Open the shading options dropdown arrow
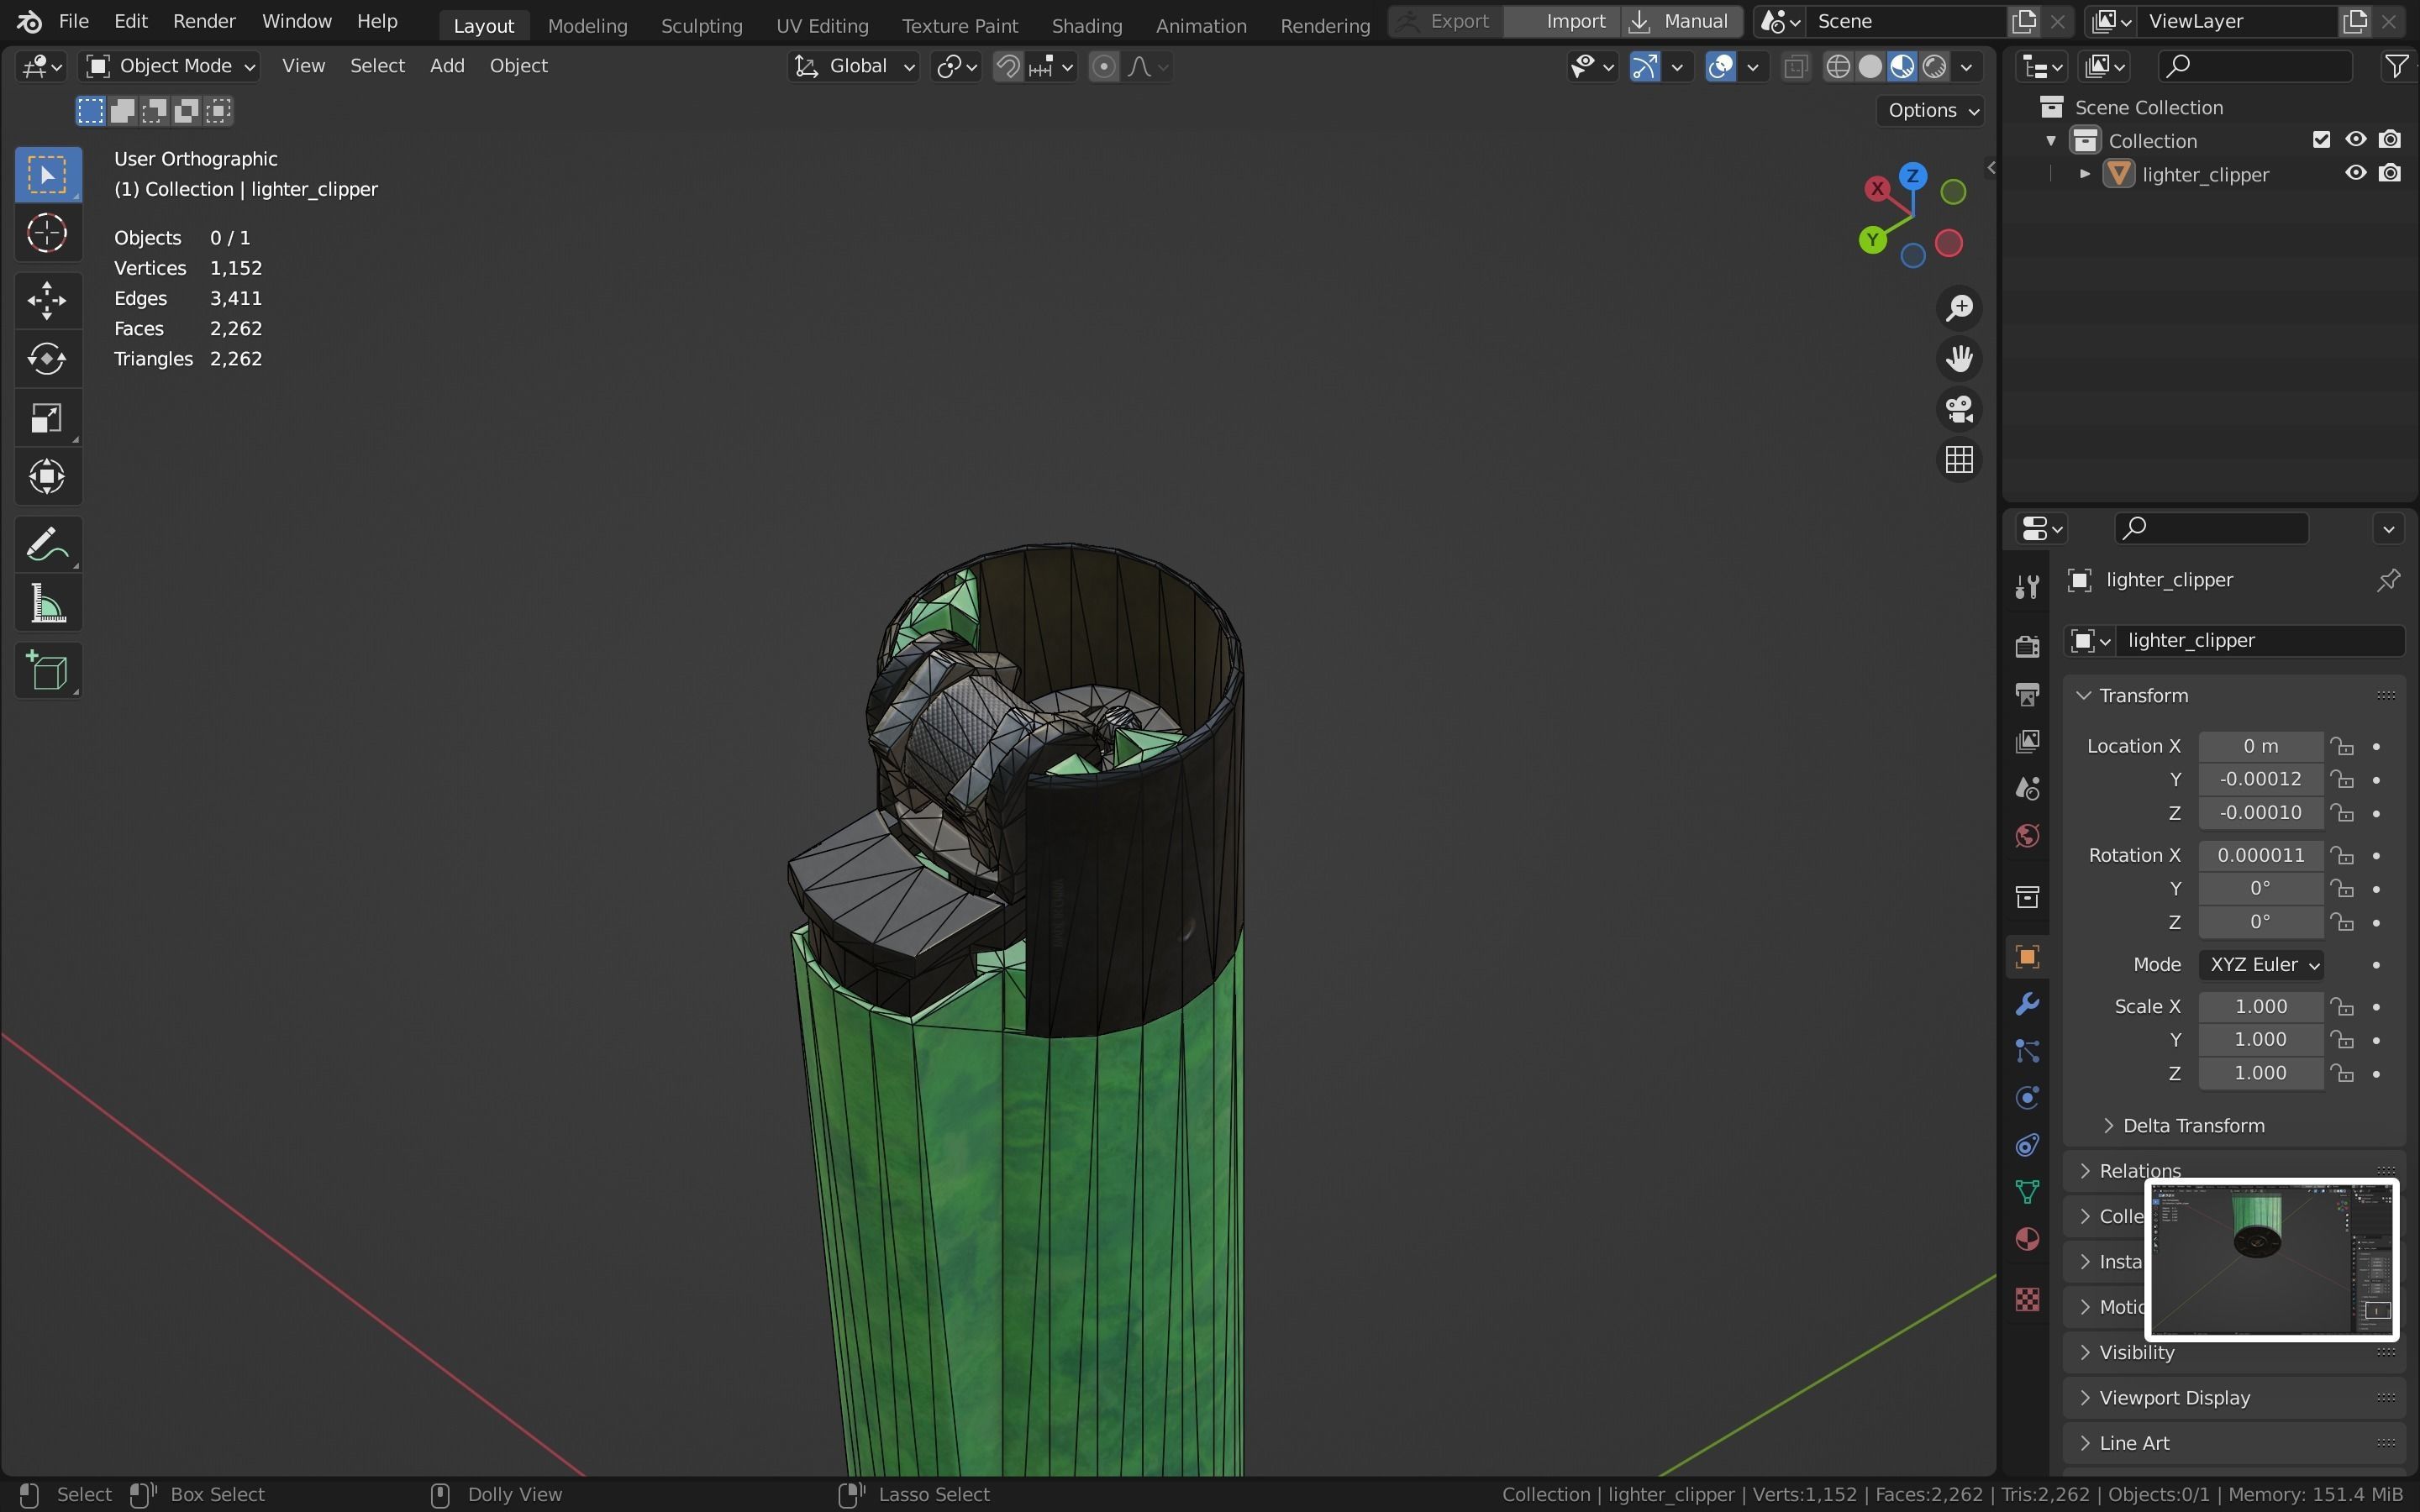The image size is (2420, 1512). [1966, 66]
